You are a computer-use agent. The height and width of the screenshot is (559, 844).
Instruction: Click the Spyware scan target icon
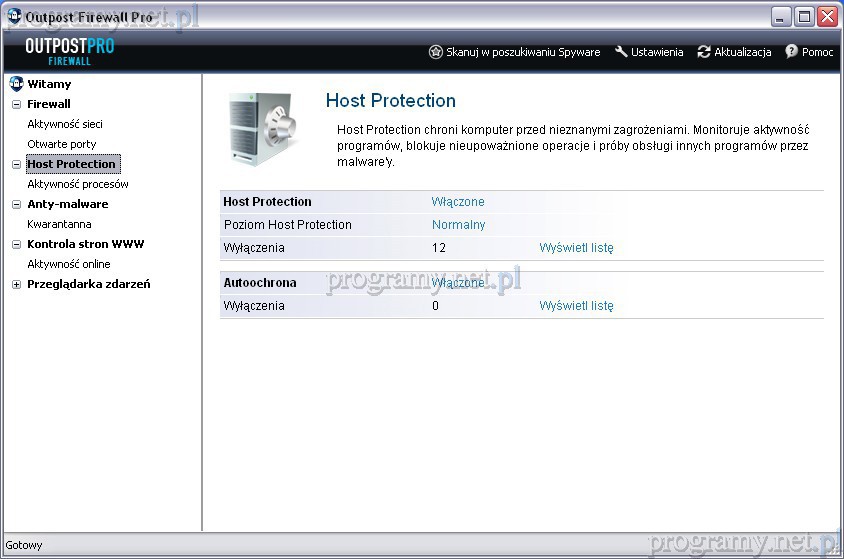(x=435, y=52)
